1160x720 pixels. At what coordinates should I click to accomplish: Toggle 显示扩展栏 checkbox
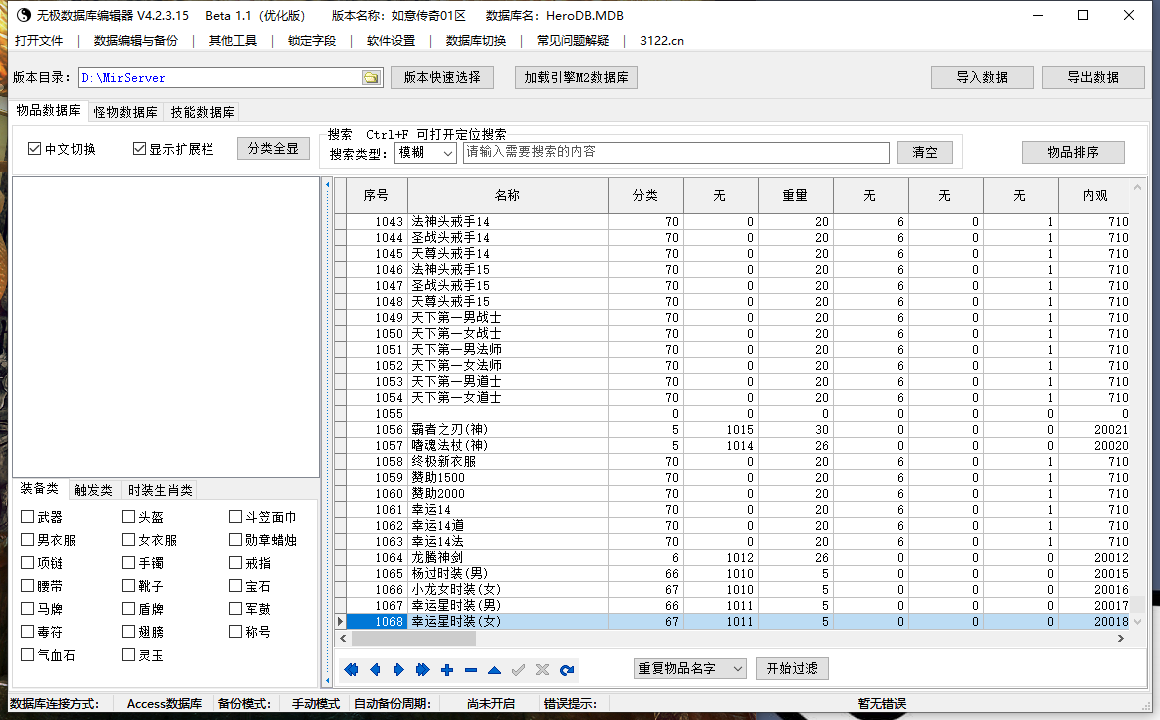click(x=139, y=149)
